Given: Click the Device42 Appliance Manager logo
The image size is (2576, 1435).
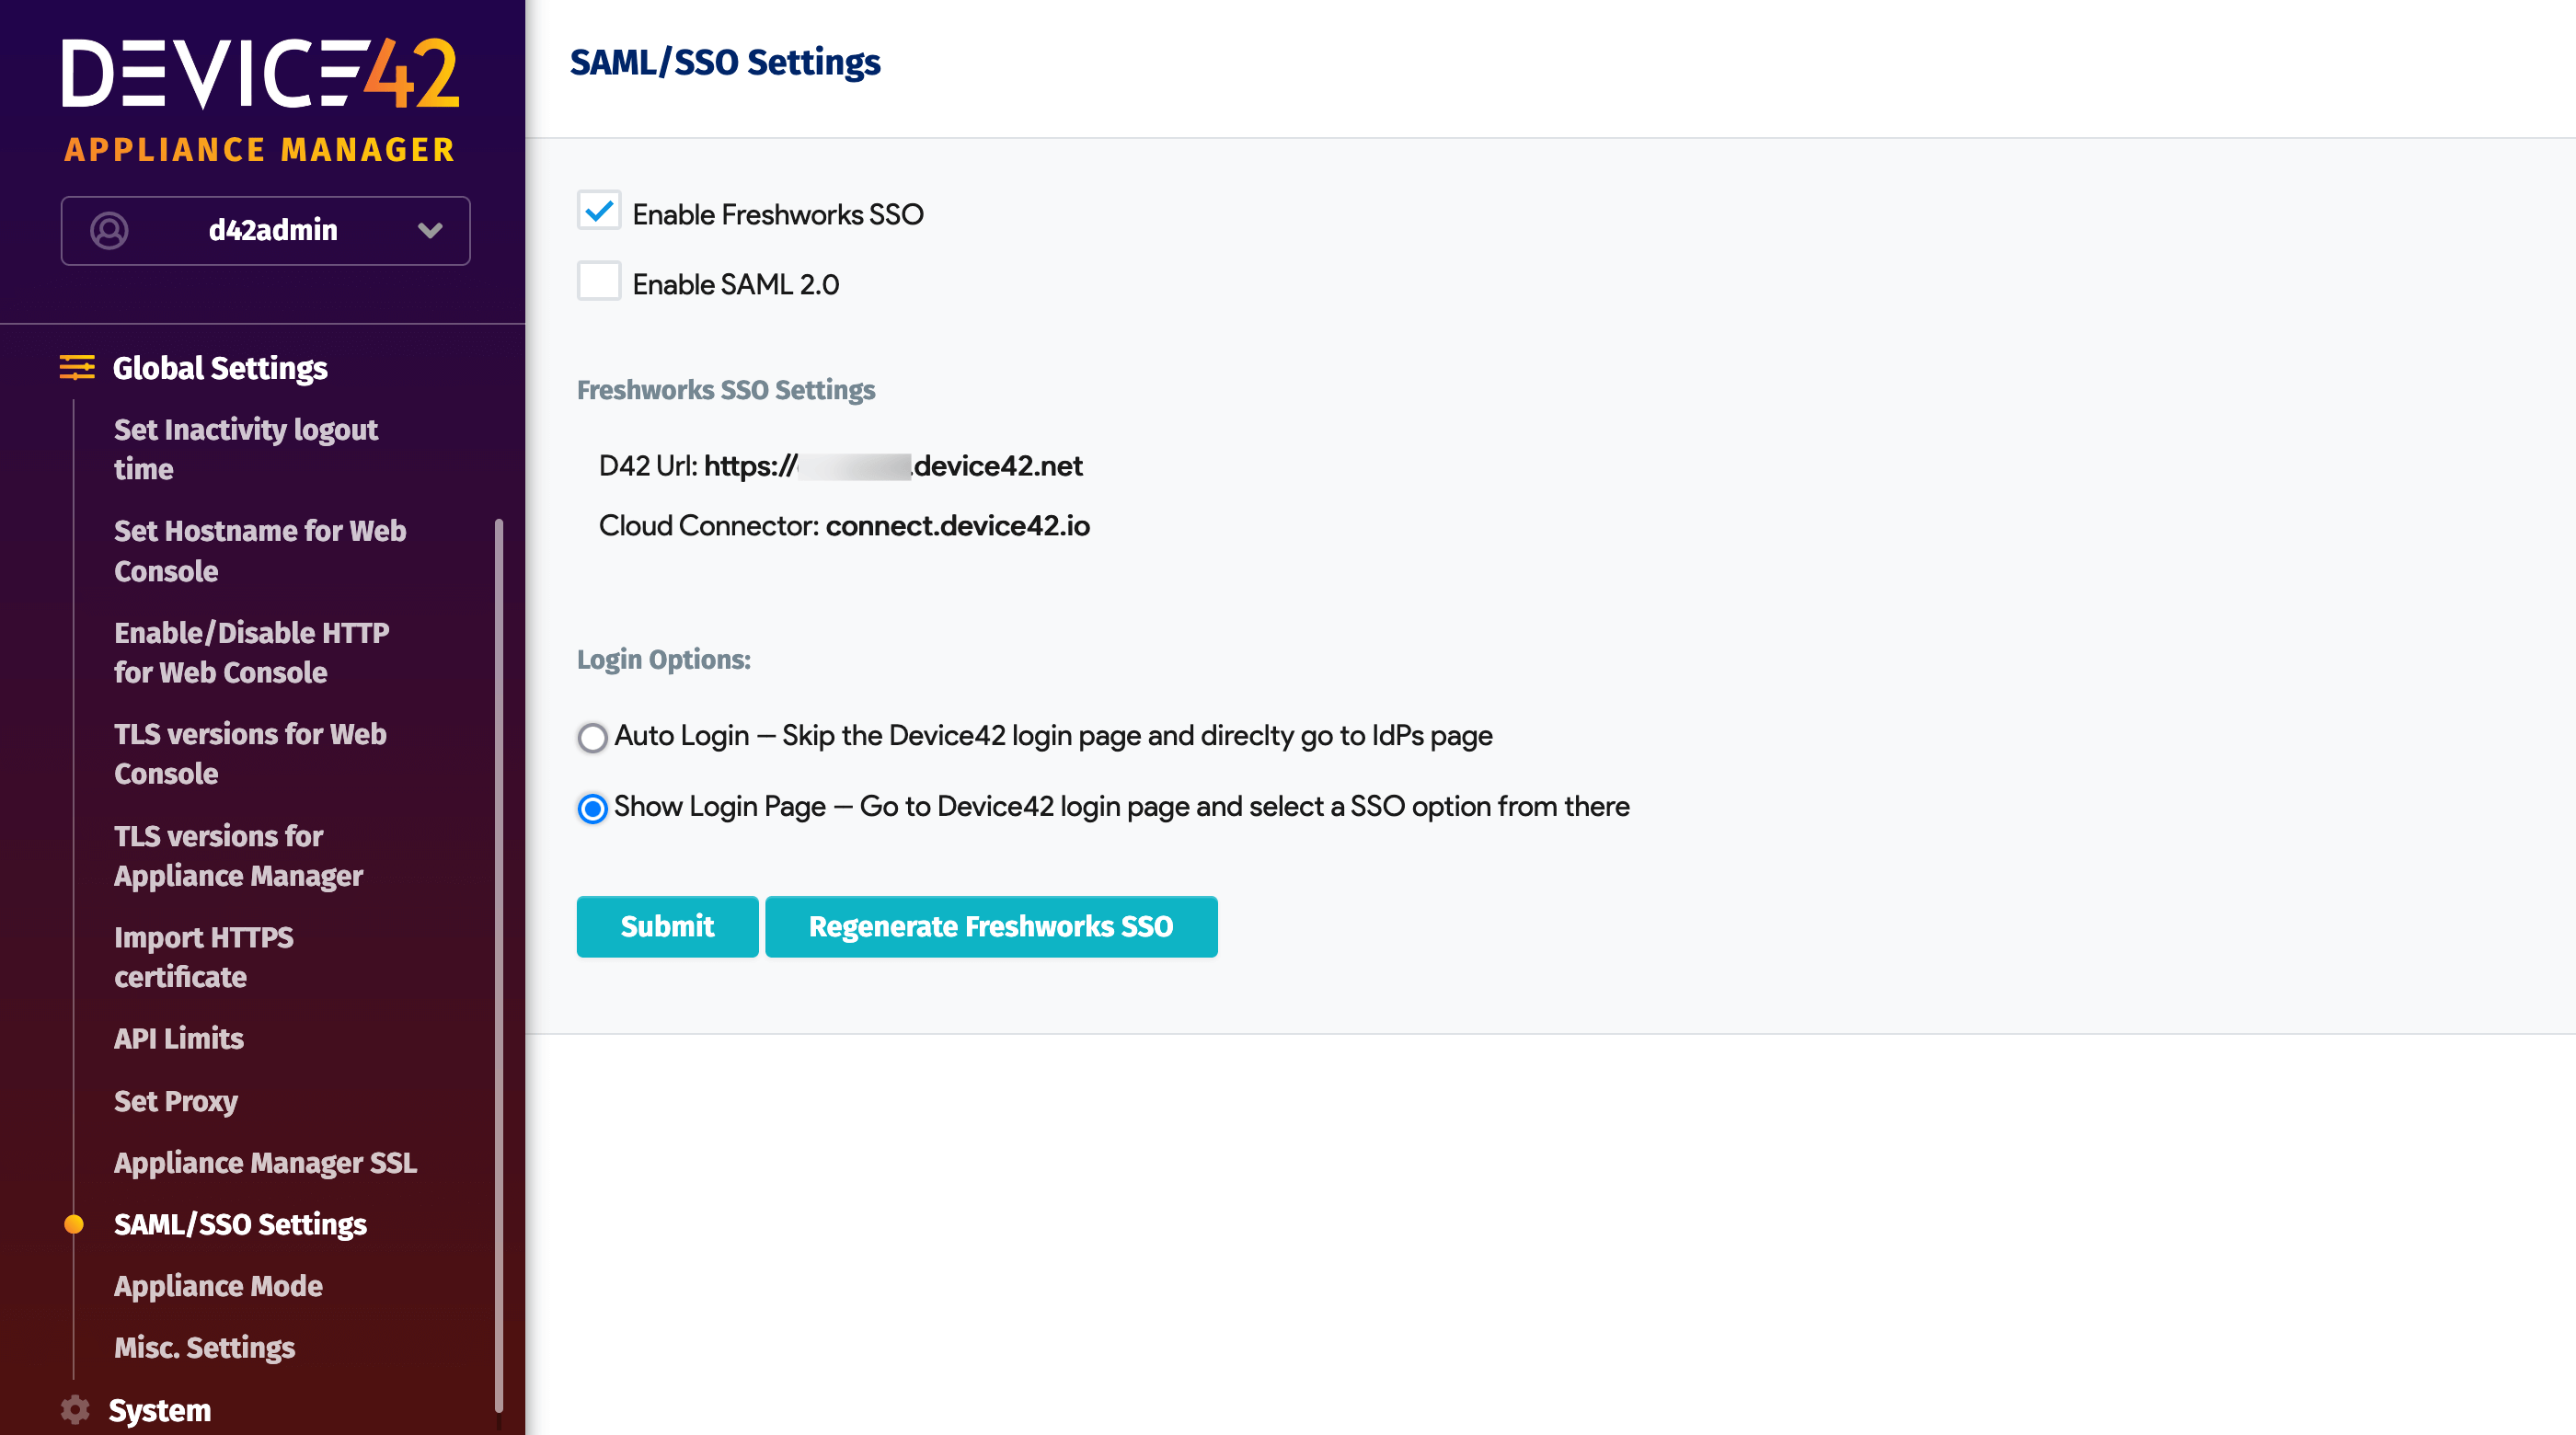Looking at the screenshot, I should [x=259, y=95].
